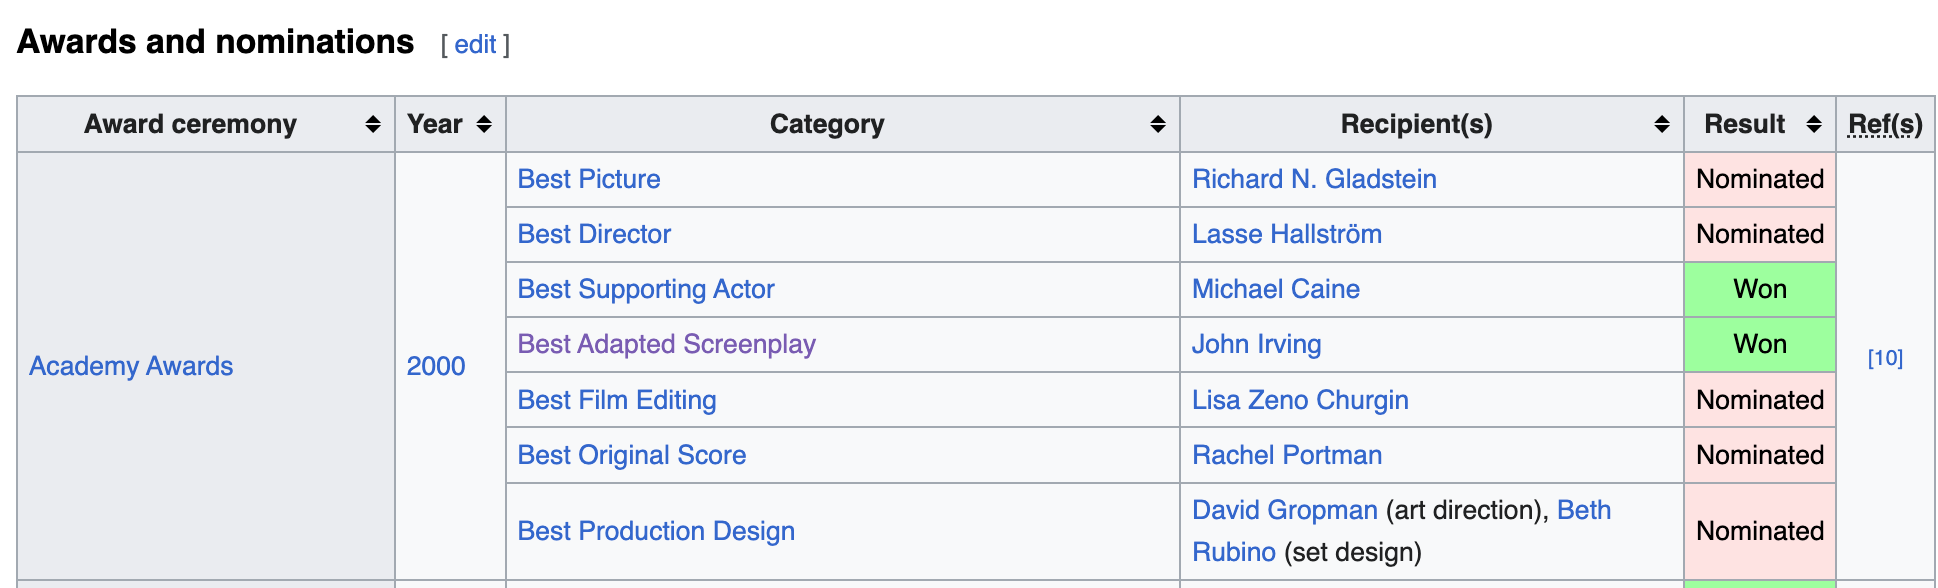Sort table by Recipient(s) arrows
The height and width of the screenshot is (588, 1938).
pos(1662,124)
